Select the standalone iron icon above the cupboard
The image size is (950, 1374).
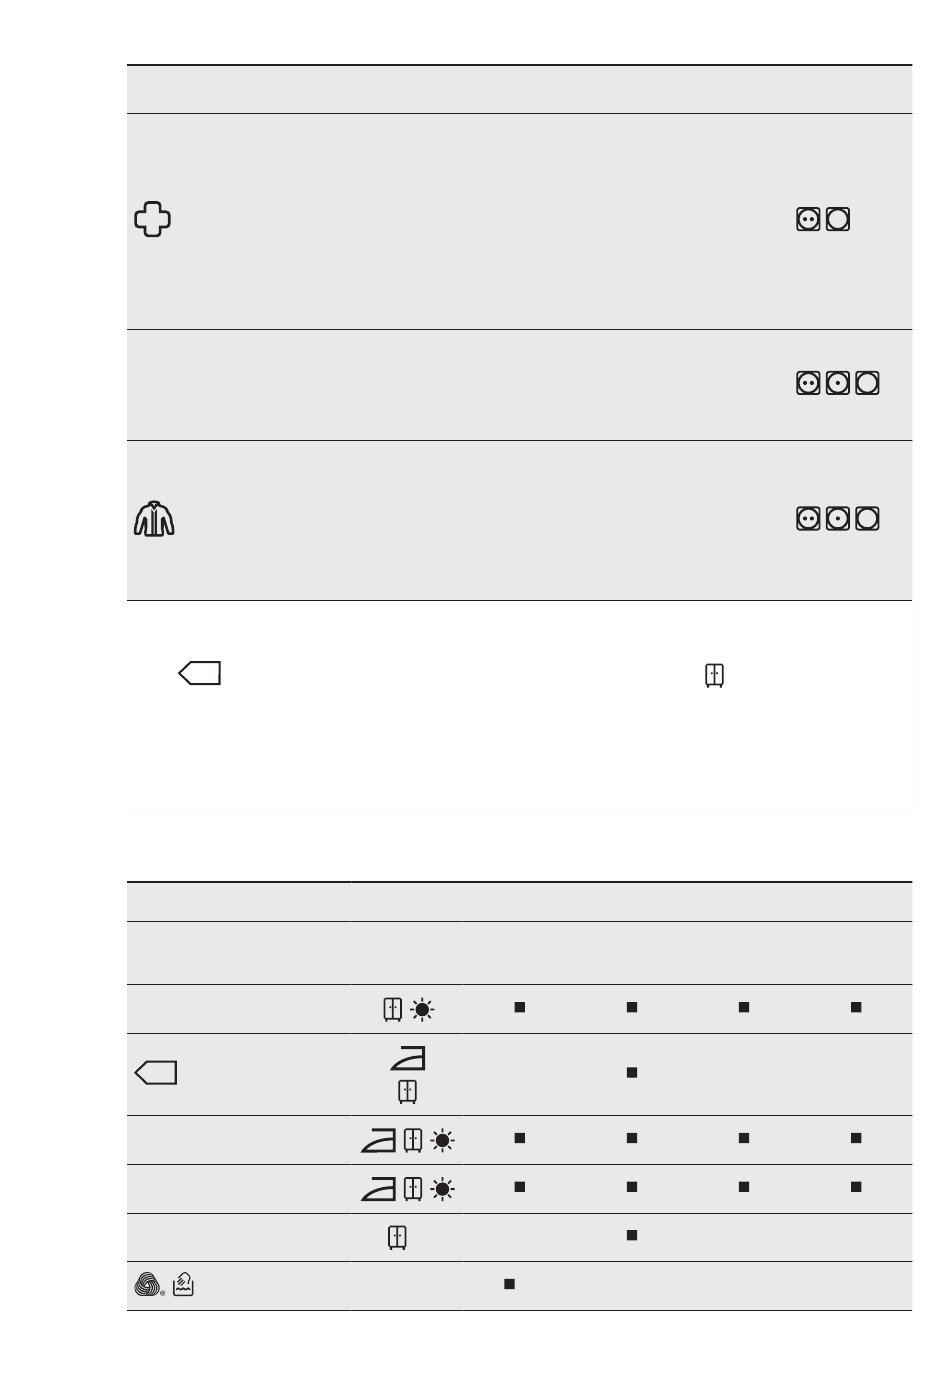coord(407,1057)
